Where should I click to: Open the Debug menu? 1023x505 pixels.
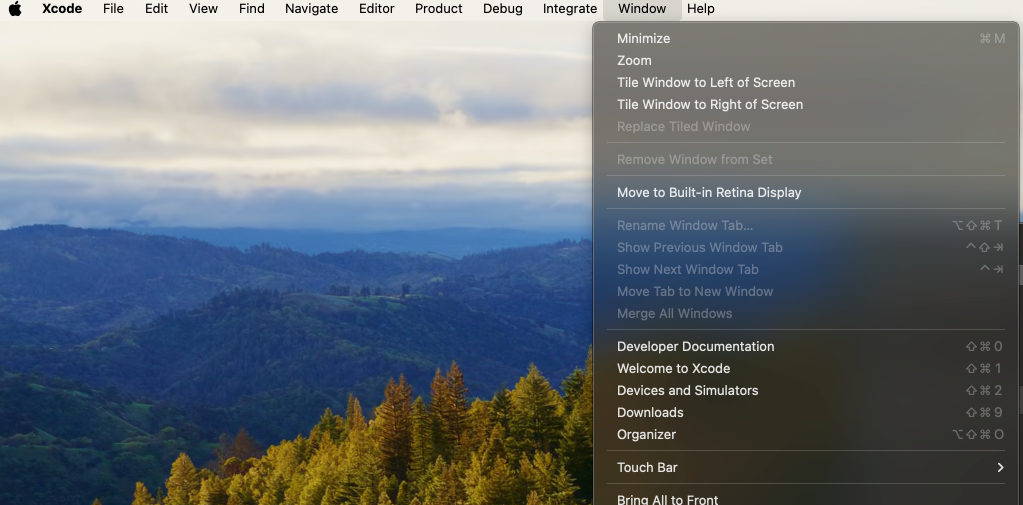(502, 9)
